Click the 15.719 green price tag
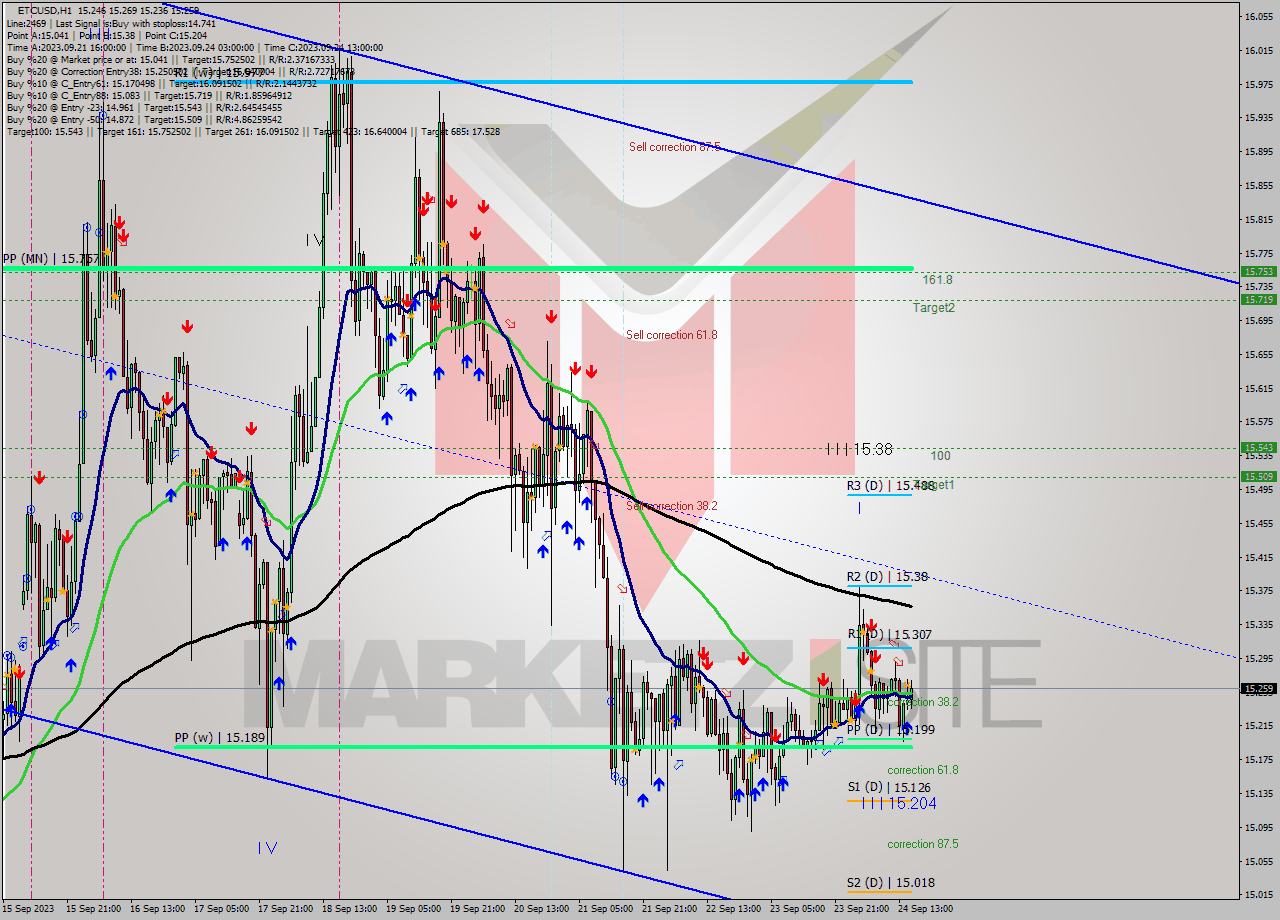The image size is (1280, 920). click(x=1258, y=299)
